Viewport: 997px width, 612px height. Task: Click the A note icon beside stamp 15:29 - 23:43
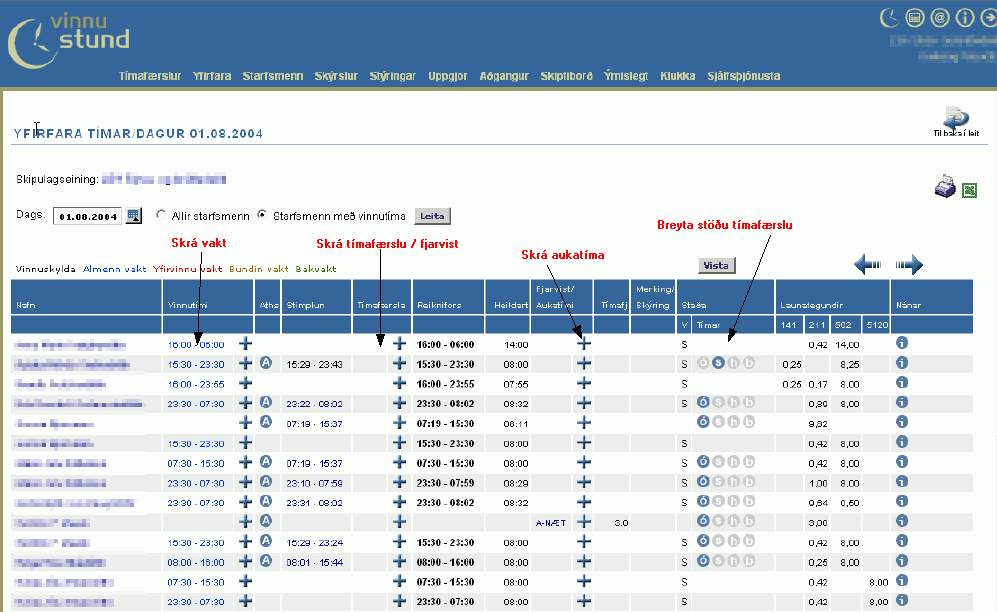(x=266, y=363)
